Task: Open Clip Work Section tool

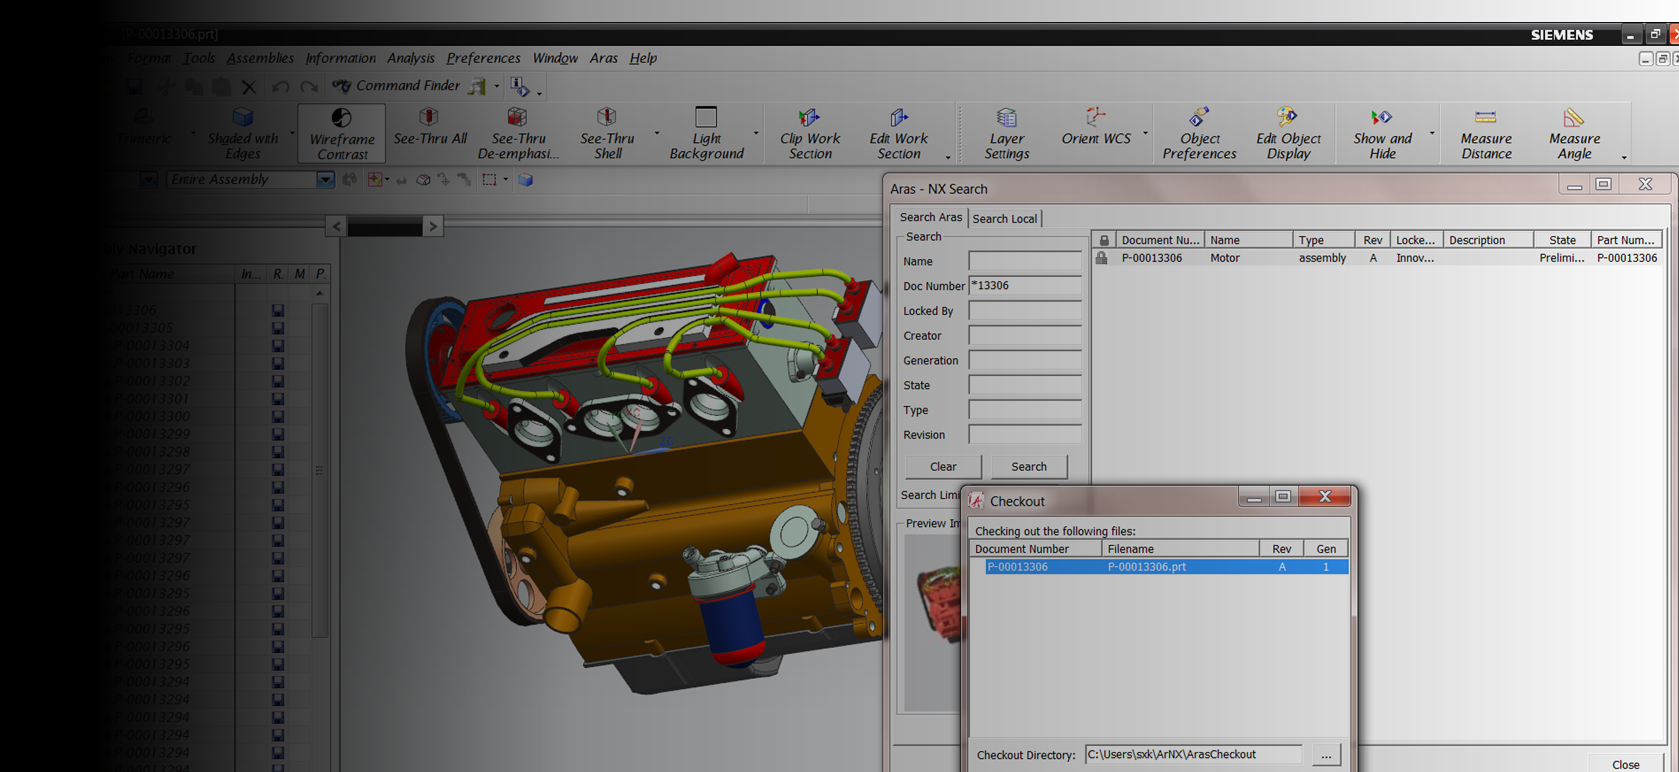Action: tap(809, 133)
